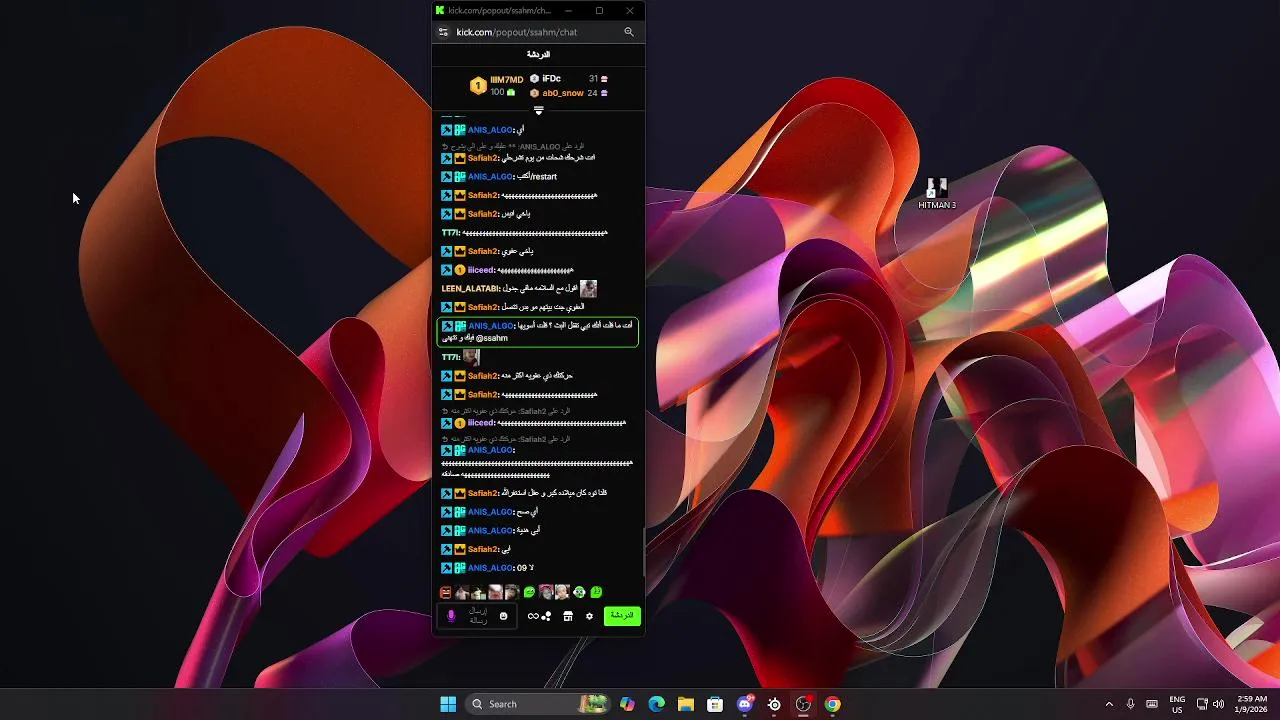Show hidden tray icons chevron

click(x=1108, y=704)
